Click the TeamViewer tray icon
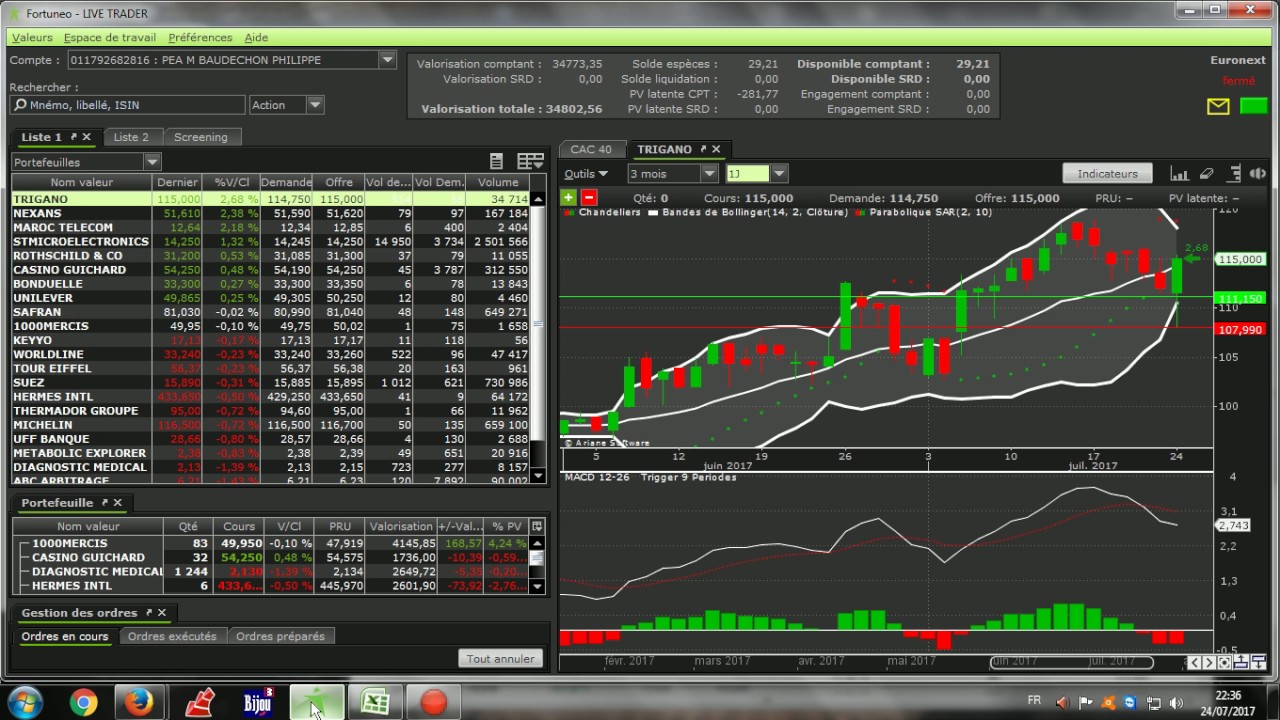Image resolution: width=1280 pixels, height=720 pixels. tap(1130, 703)
